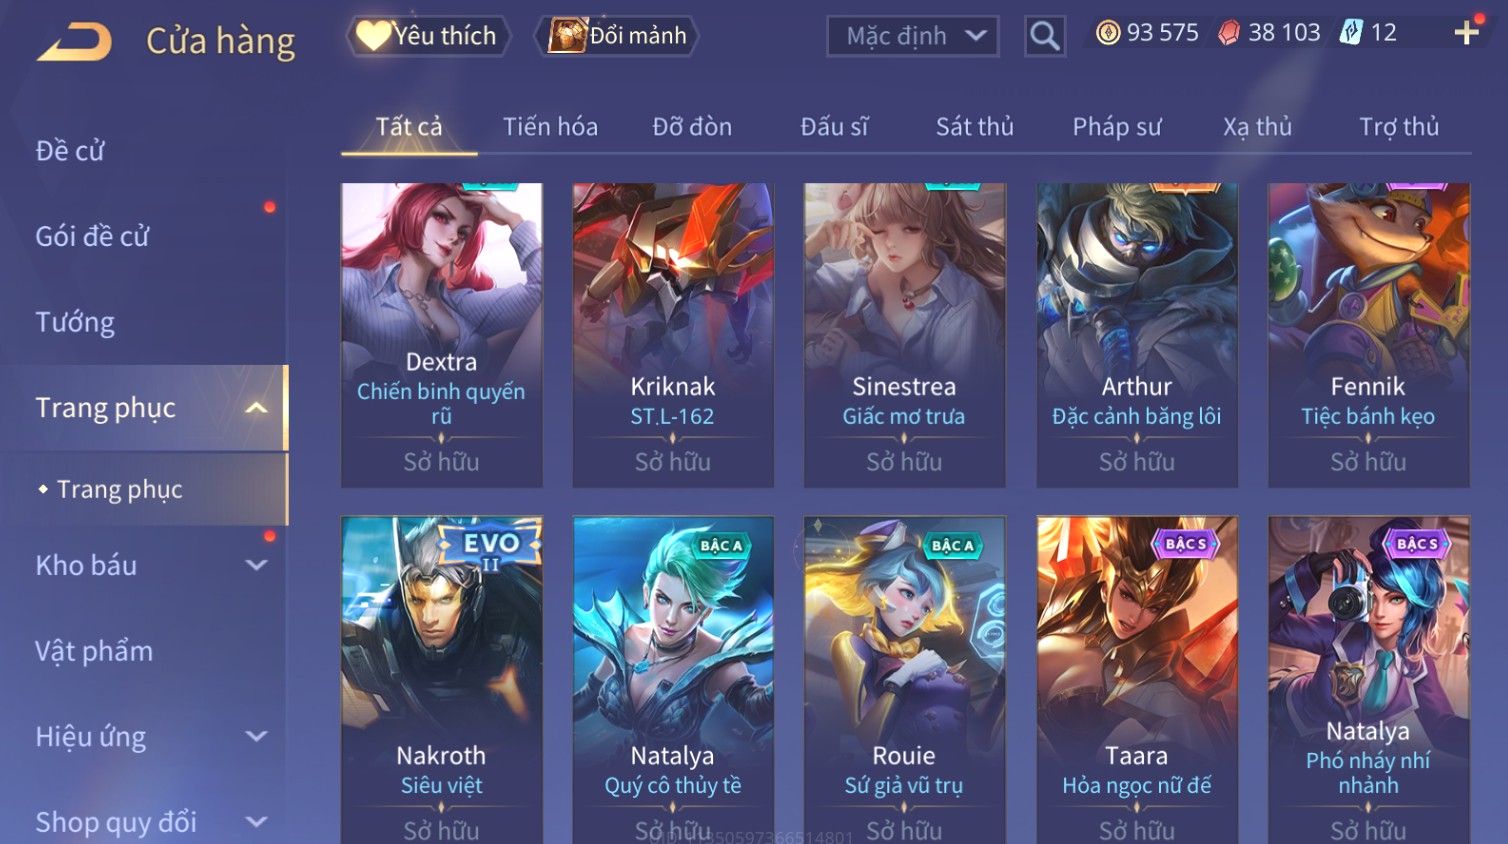Open Nakroth Siêu việt EVO skin card

pyautogui.click(x=441, y=680)
